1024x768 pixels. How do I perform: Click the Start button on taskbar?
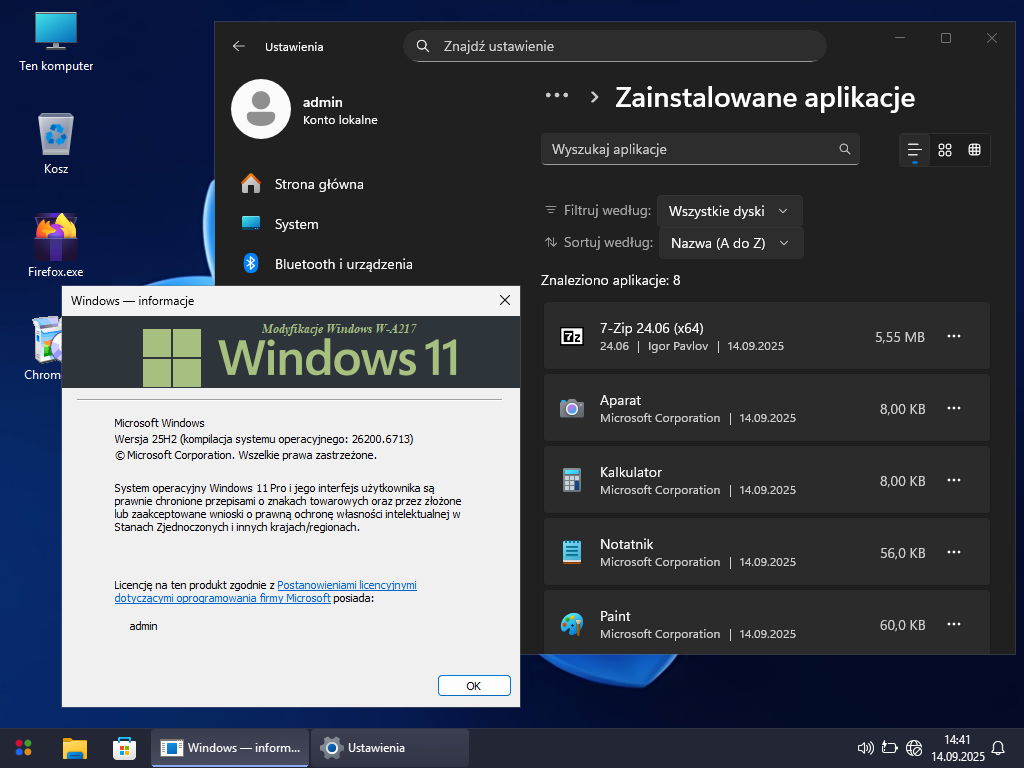click(x=24, y=747)
